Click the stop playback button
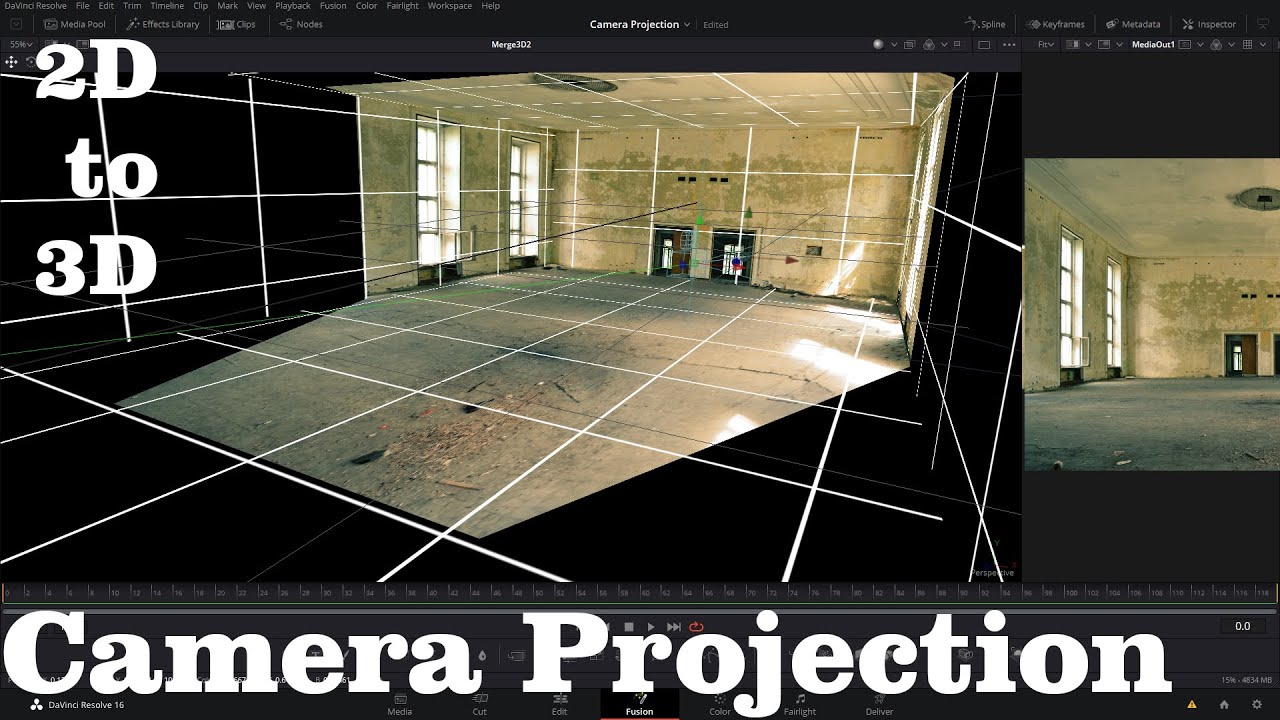 pos(629,627)
